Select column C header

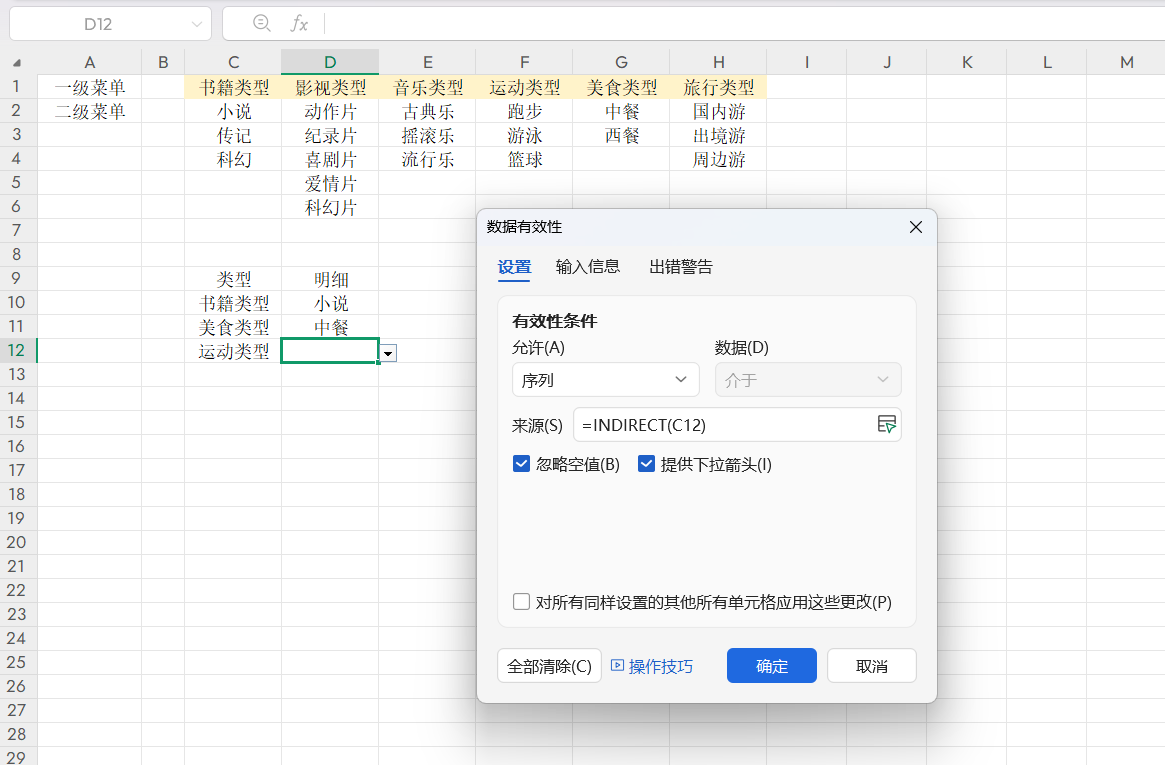233,62
